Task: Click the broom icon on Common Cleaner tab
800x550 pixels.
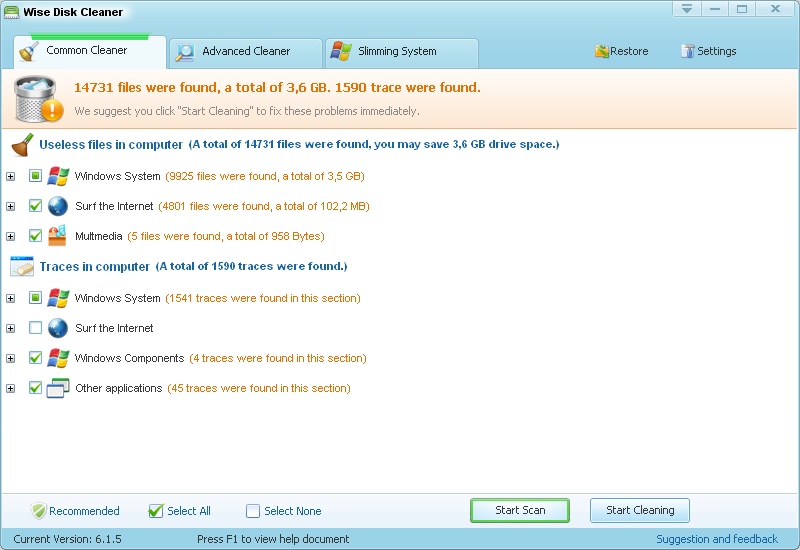Action: 28,51
